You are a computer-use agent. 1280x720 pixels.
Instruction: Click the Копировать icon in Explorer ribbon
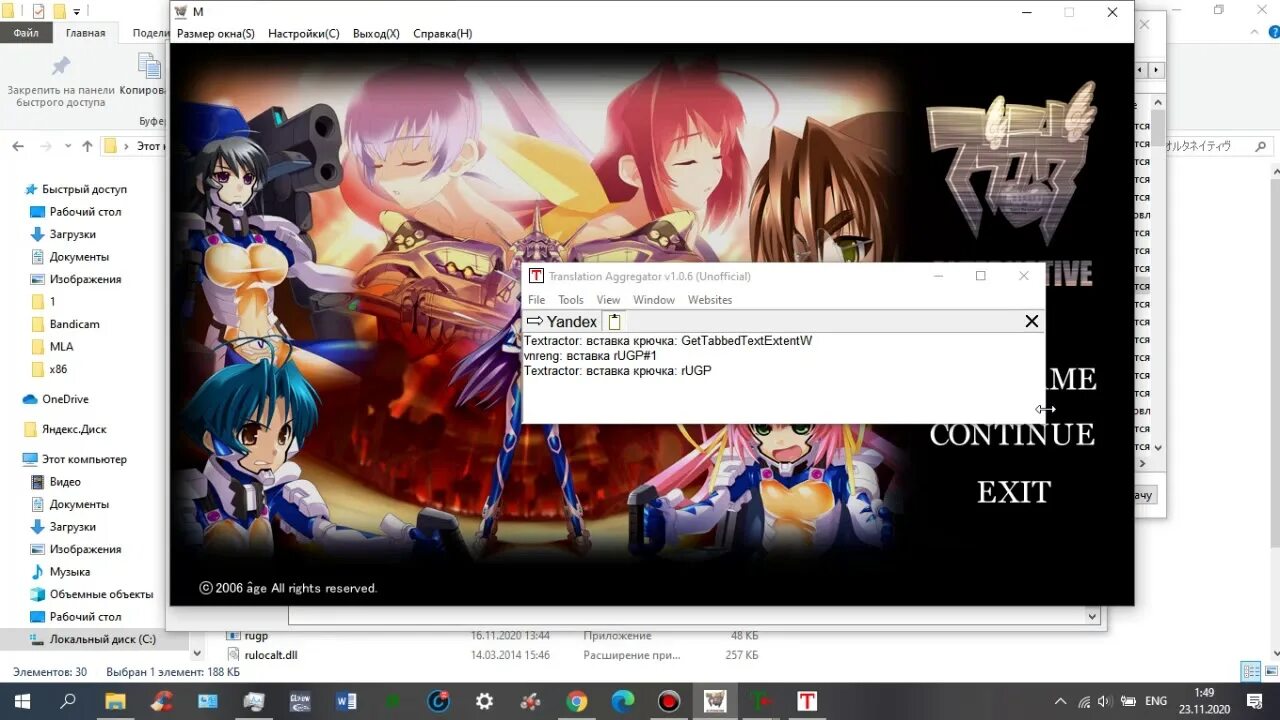150,66
